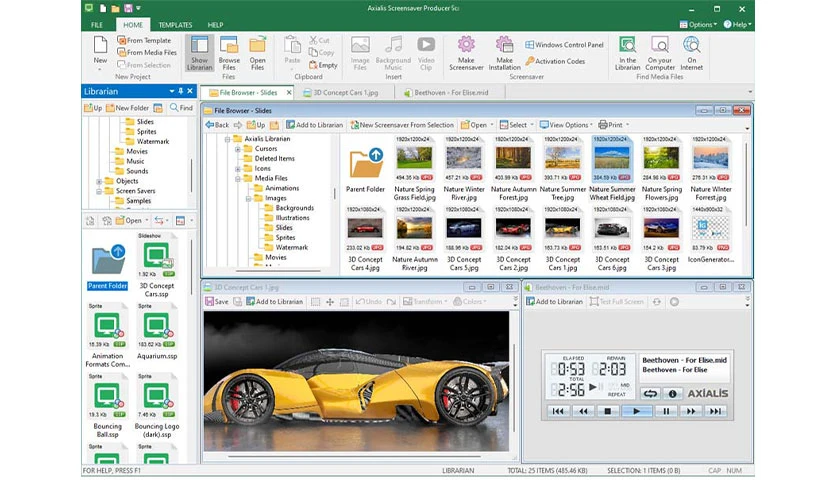This screenshot has height=484, width=836.
Task: Open View Options dropdown
Action: 566,125
